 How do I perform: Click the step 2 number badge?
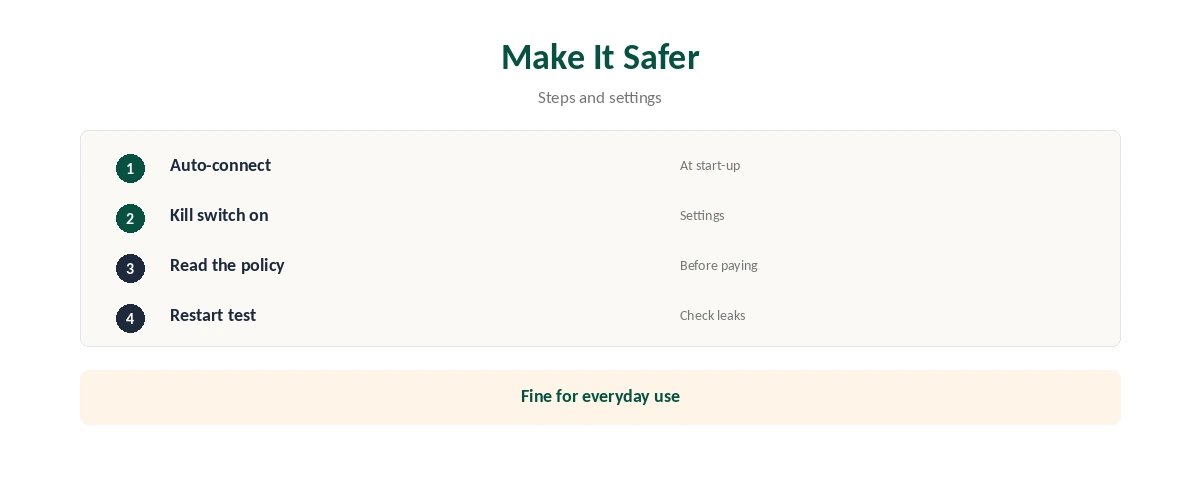coord(130,218)
